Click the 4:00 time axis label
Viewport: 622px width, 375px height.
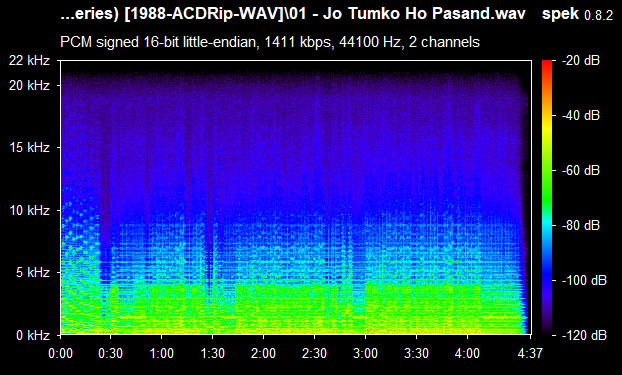point(467,353)
